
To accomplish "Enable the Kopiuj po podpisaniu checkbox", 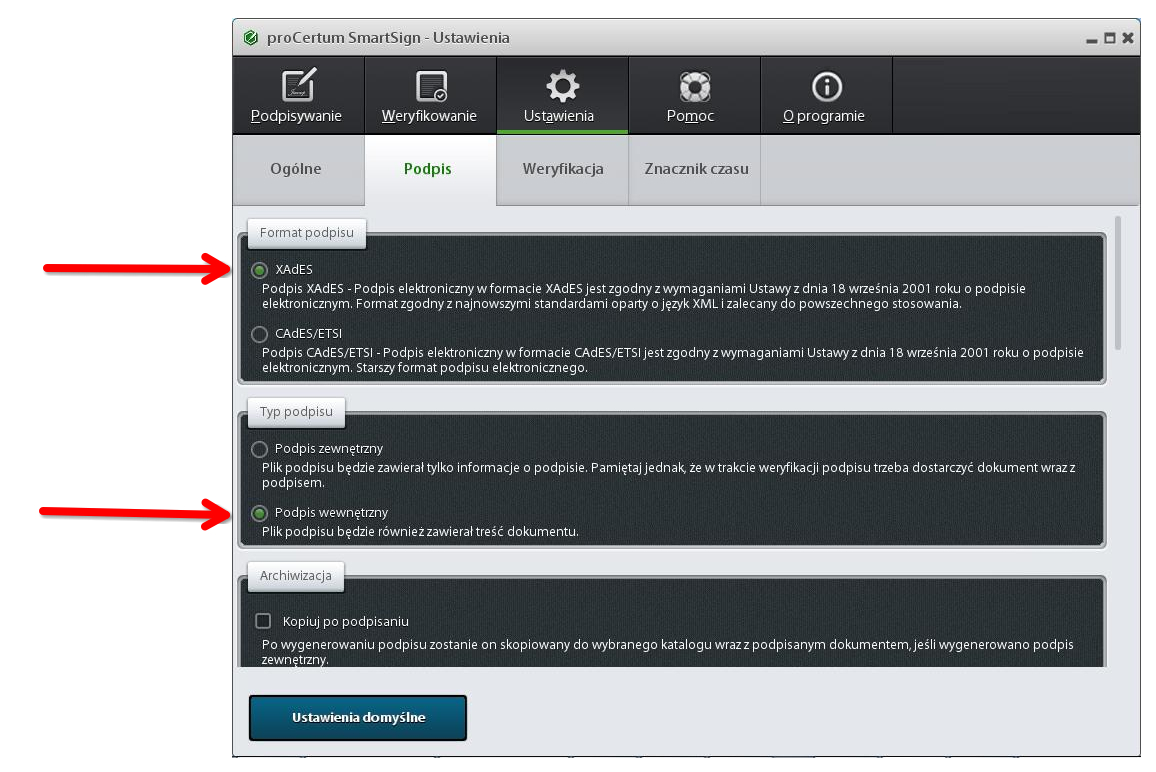I will [x=264, y=621].
